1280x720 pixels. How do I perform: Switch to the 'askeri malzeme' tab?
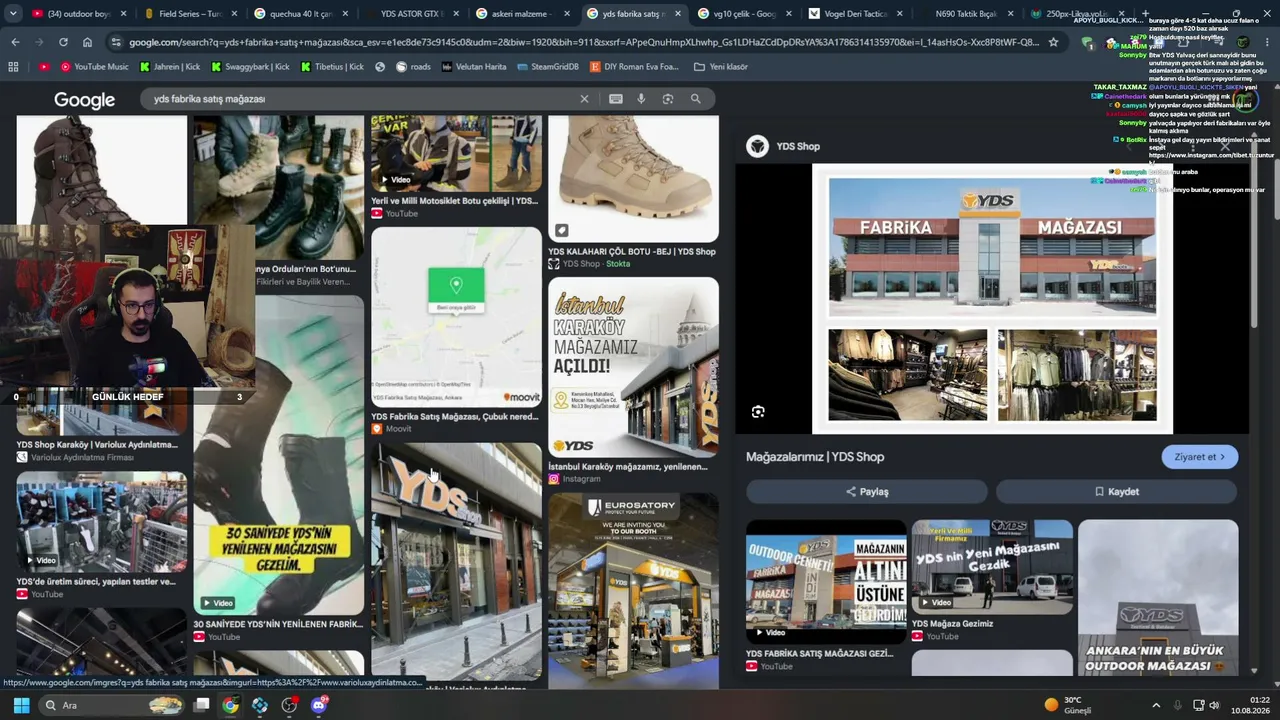pyautogui.click(x=520, y=14)
